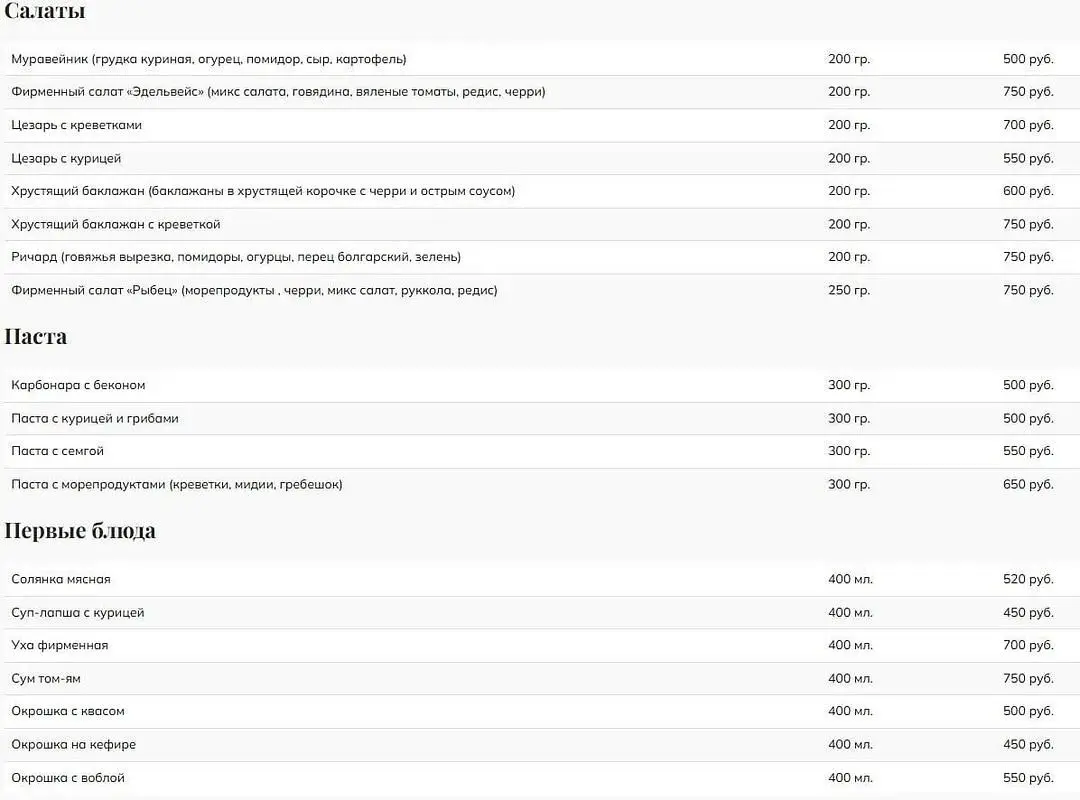The height and width of the screenshot is (800, 1080).
Task: Select Солянка мясная row
Action: [x=542, y=580]
